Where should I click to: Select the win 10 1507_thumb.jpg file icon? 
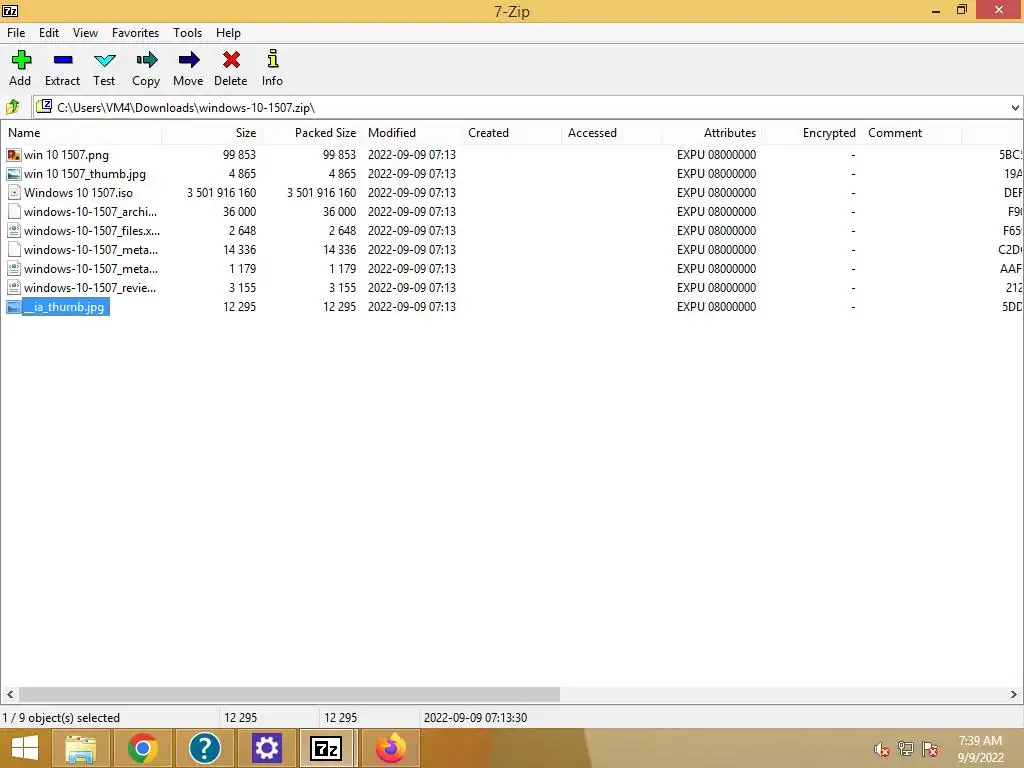[x=14, y=174]
